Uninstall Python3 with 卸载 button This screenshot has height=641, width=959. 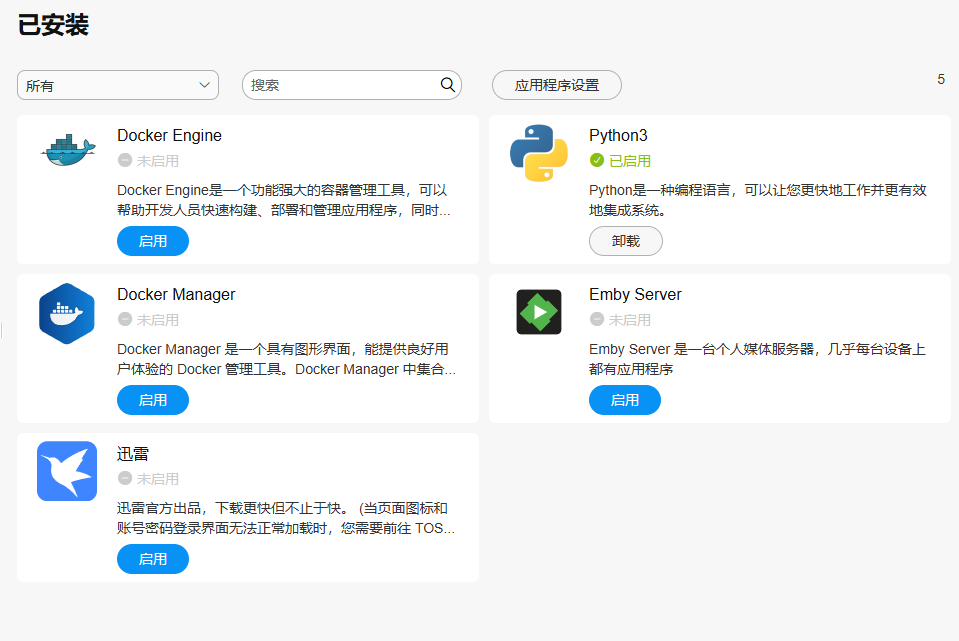(626, 241)
